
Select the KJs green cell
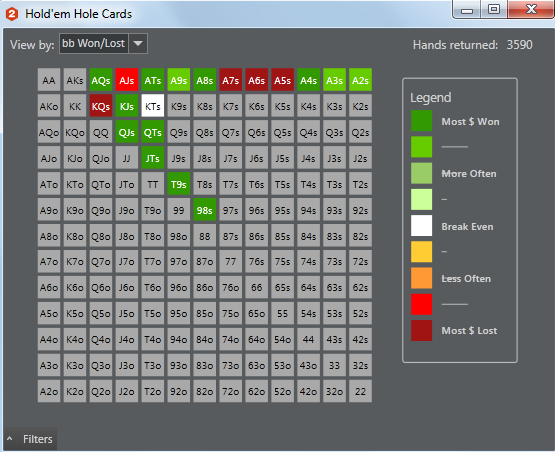coord(127,106)
